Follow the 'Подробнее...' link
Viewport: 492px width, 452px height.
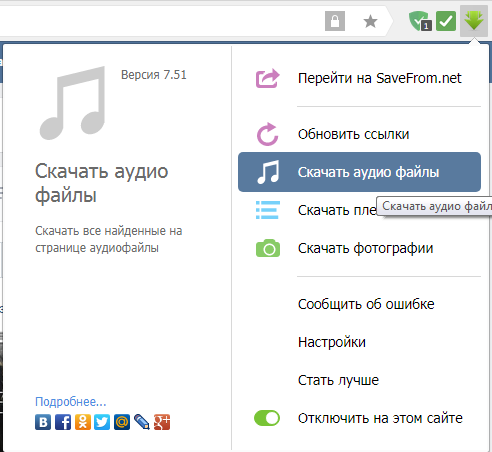pyautogui.click(x=71, y=402)
